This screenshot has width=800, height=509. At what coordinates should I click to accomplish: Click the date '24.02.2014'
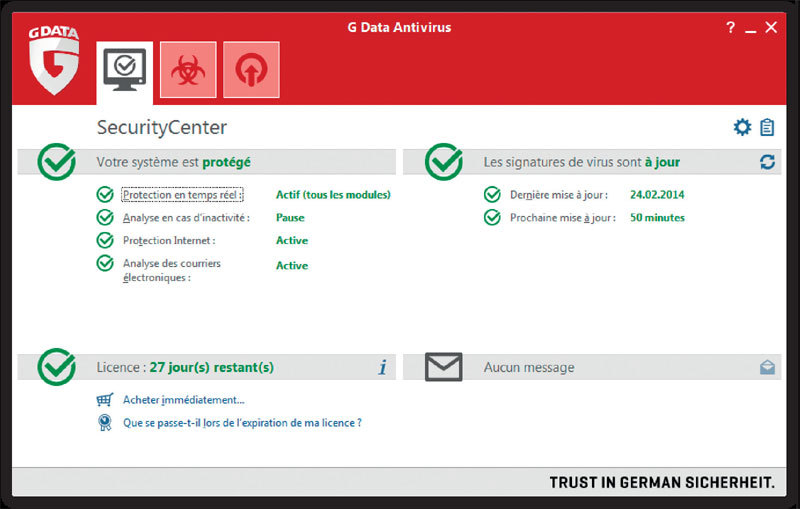tap(657, 195)
